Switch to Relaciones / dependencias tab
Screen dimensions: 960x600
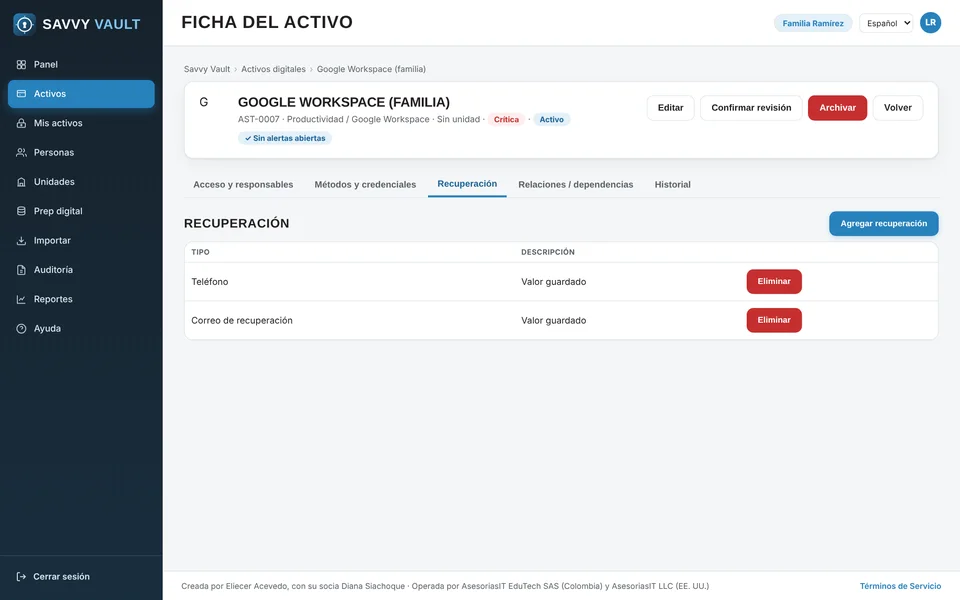[x=576, y=184]
